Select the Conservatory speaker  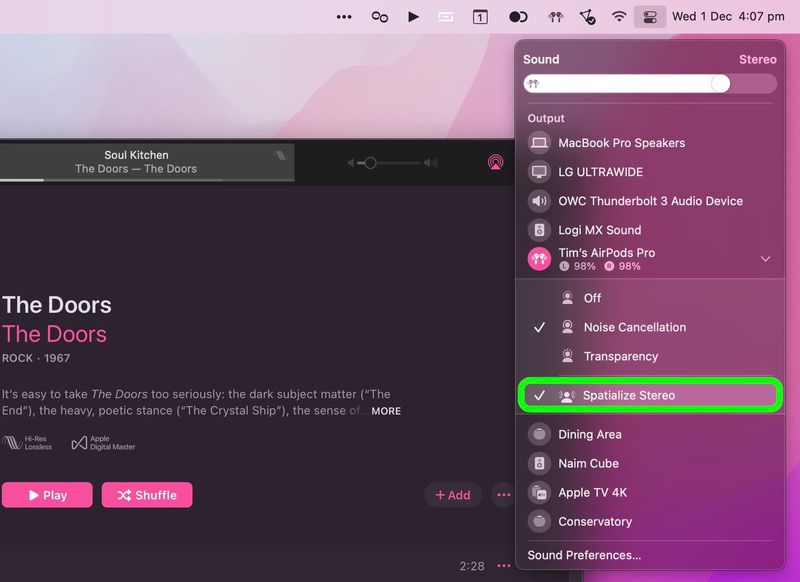point(650,521)
